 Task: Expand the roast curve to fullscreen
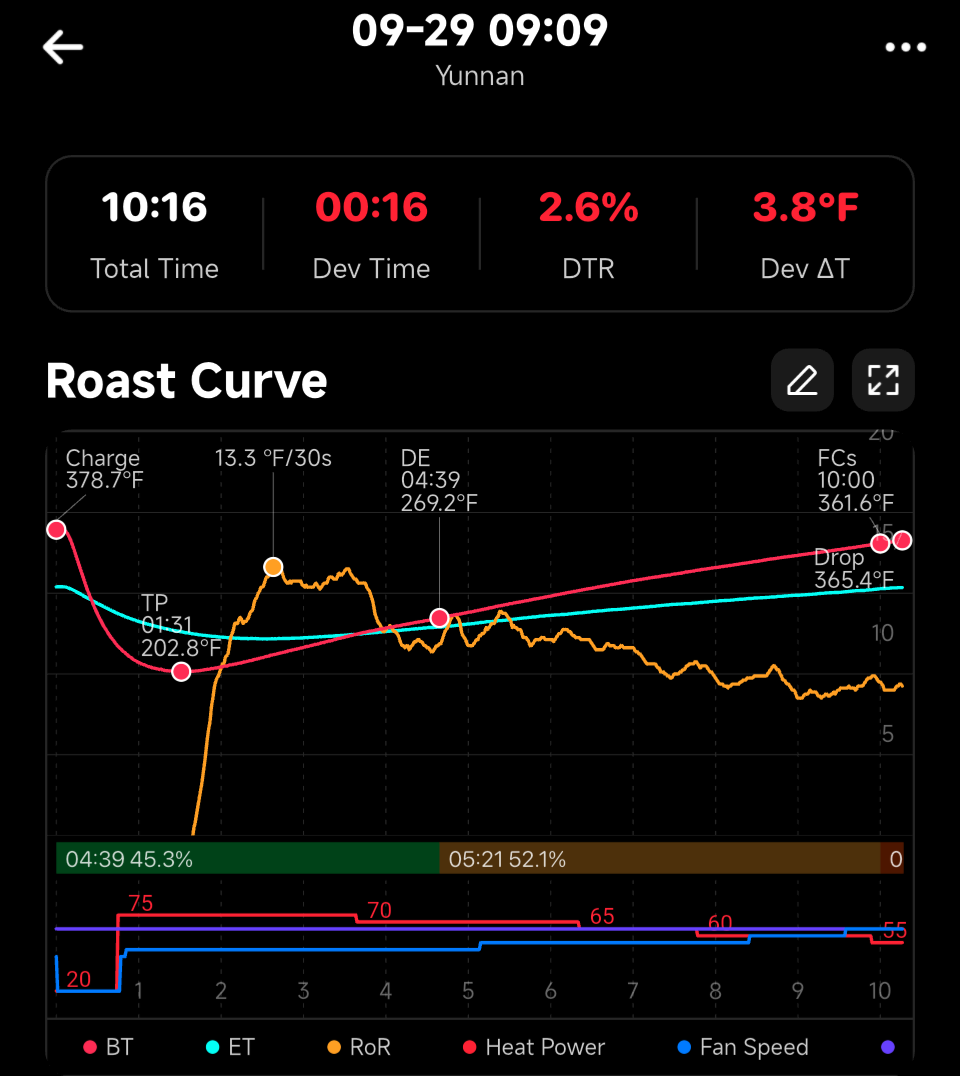[883, 380]
